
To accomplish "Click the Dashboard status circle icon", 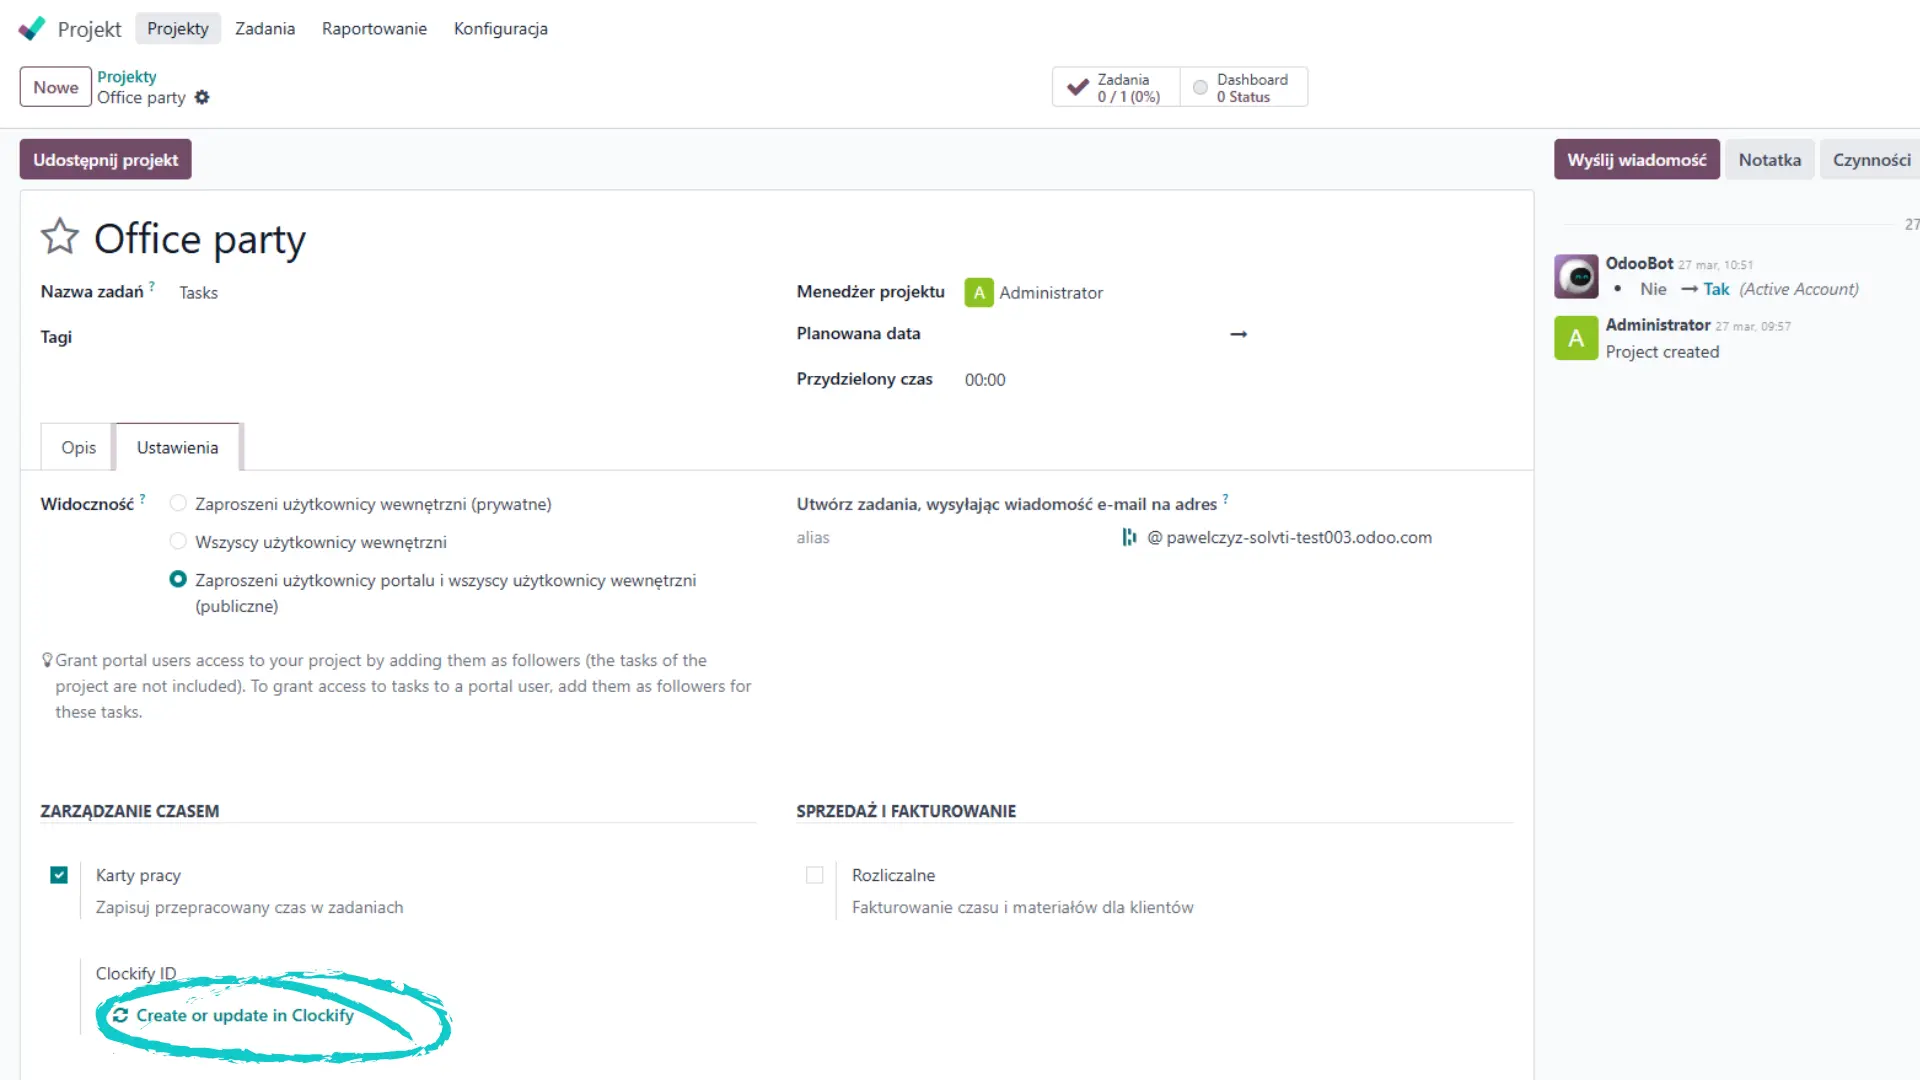I will point(1200,87).
